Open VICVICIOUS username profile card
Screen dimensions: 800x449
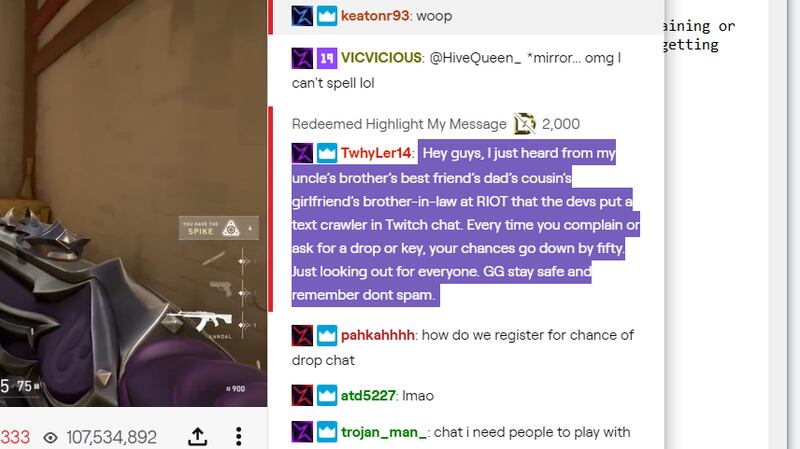click(x=381, y=58)
